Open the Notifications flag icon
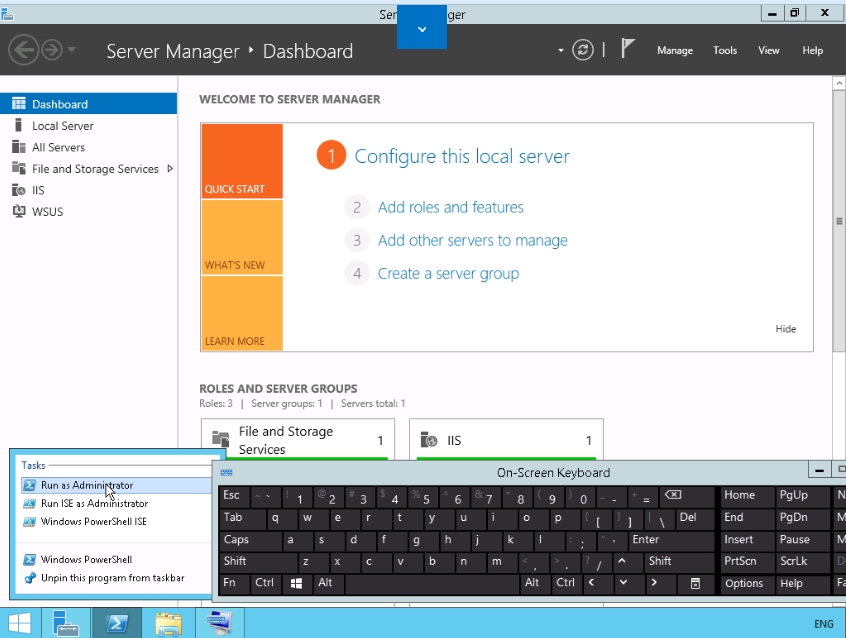The image size is (846, 638). [628, 49]
